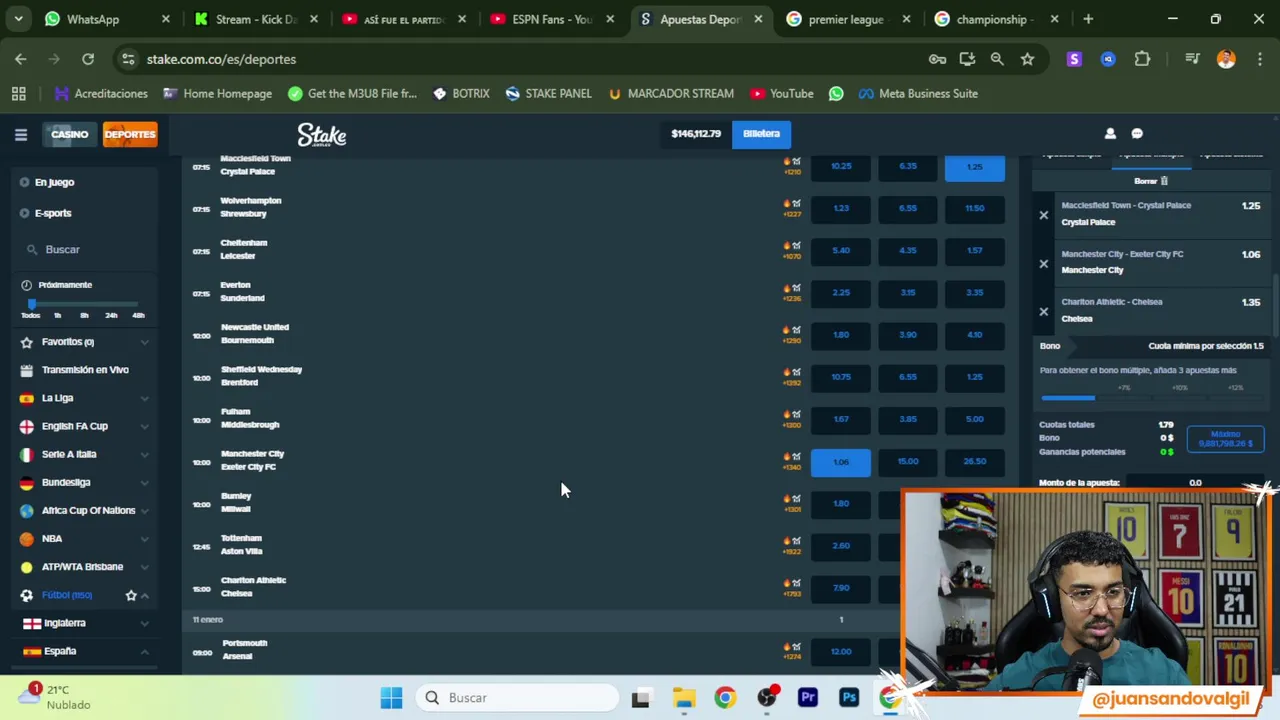Click the Bundesliga Germany flag icon

[27, 482]
